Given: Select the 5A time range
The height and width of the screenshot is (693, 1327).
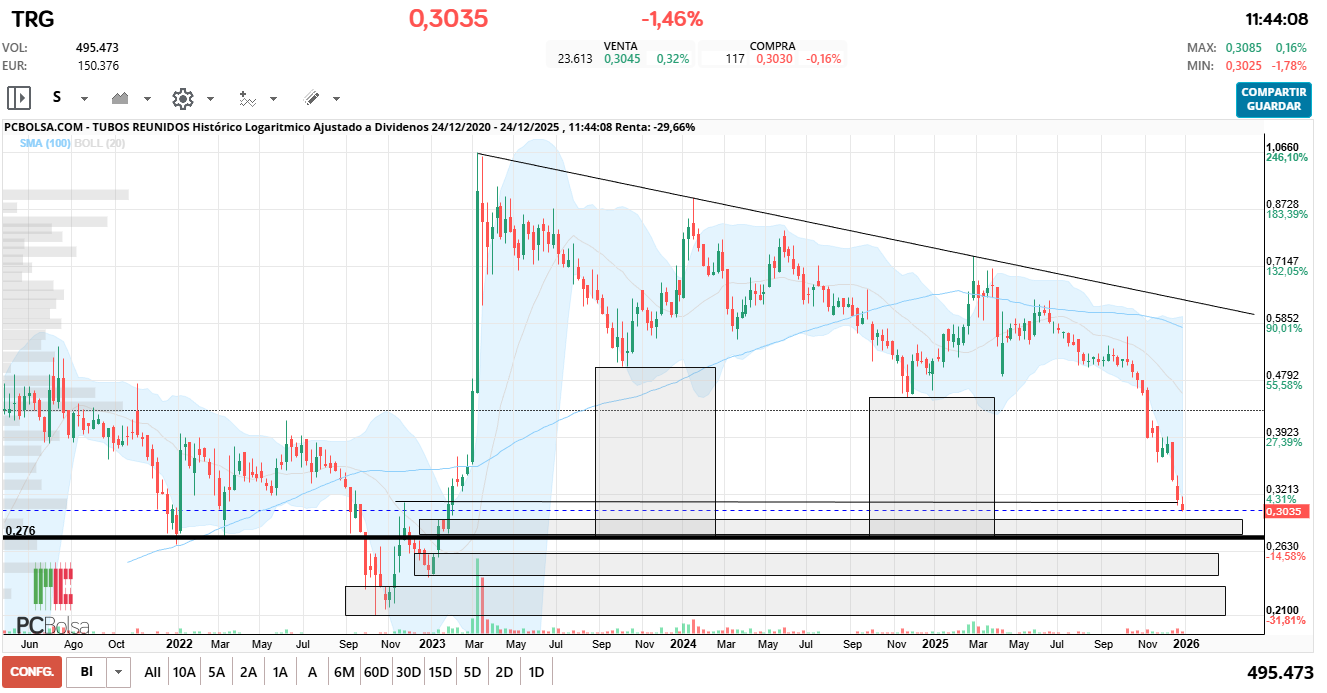Looking at the screenshot, I should 216,672.
